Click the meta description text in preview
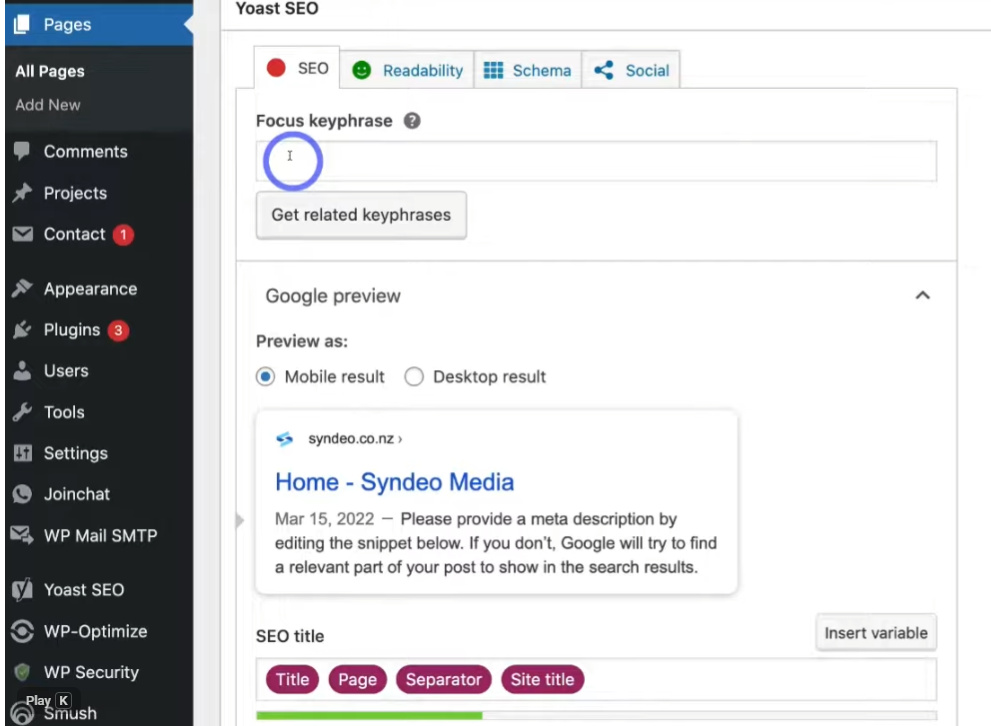Image resolution: width=991 pixels, height=726 pixels. tap(496, 543)
